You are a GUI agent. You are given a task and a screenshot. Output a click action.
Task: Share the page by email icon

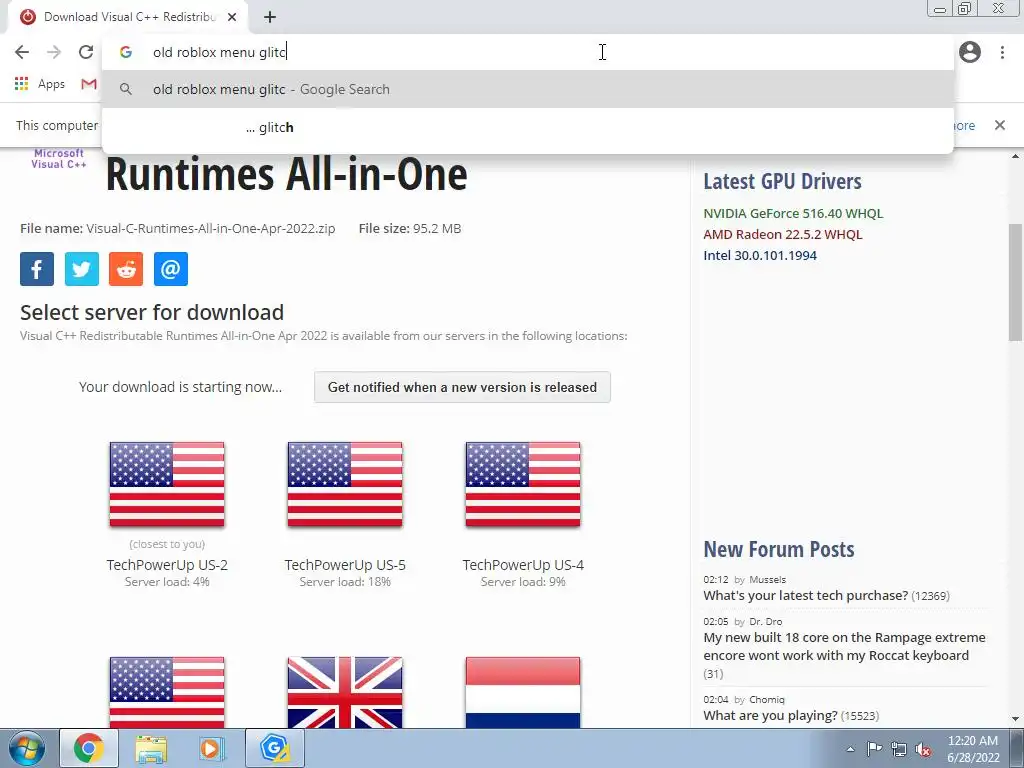click(171, 269)
